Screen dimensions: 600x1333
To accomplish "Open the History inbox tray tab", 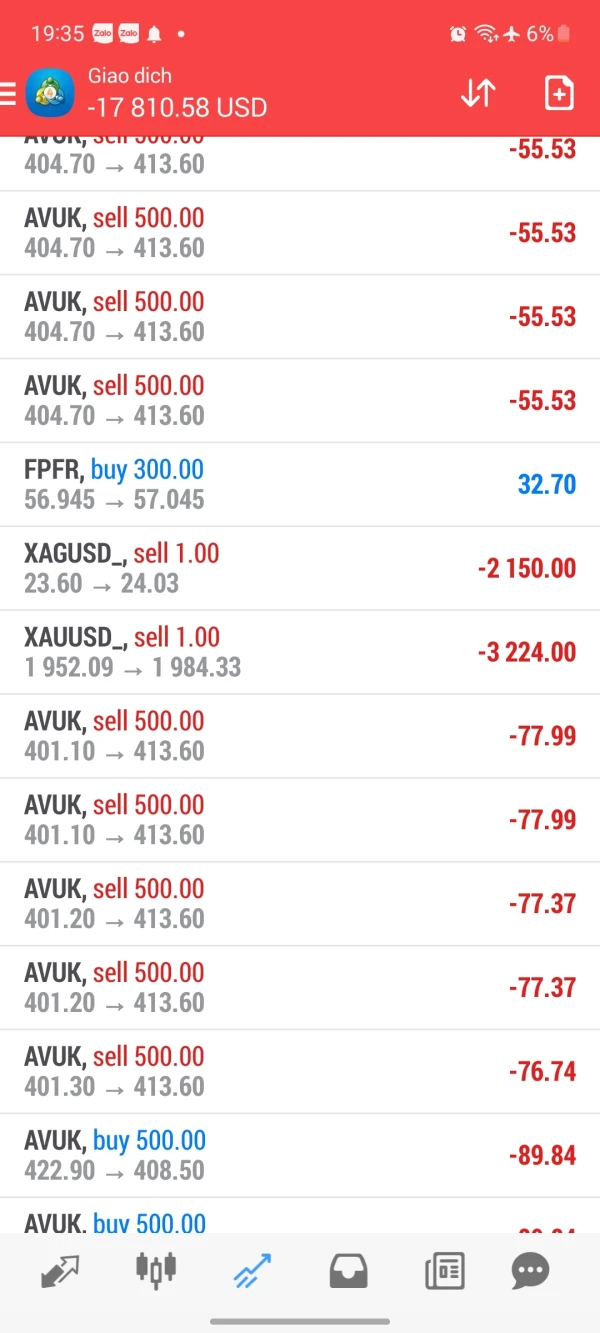I will click(x=348, y=1271).
